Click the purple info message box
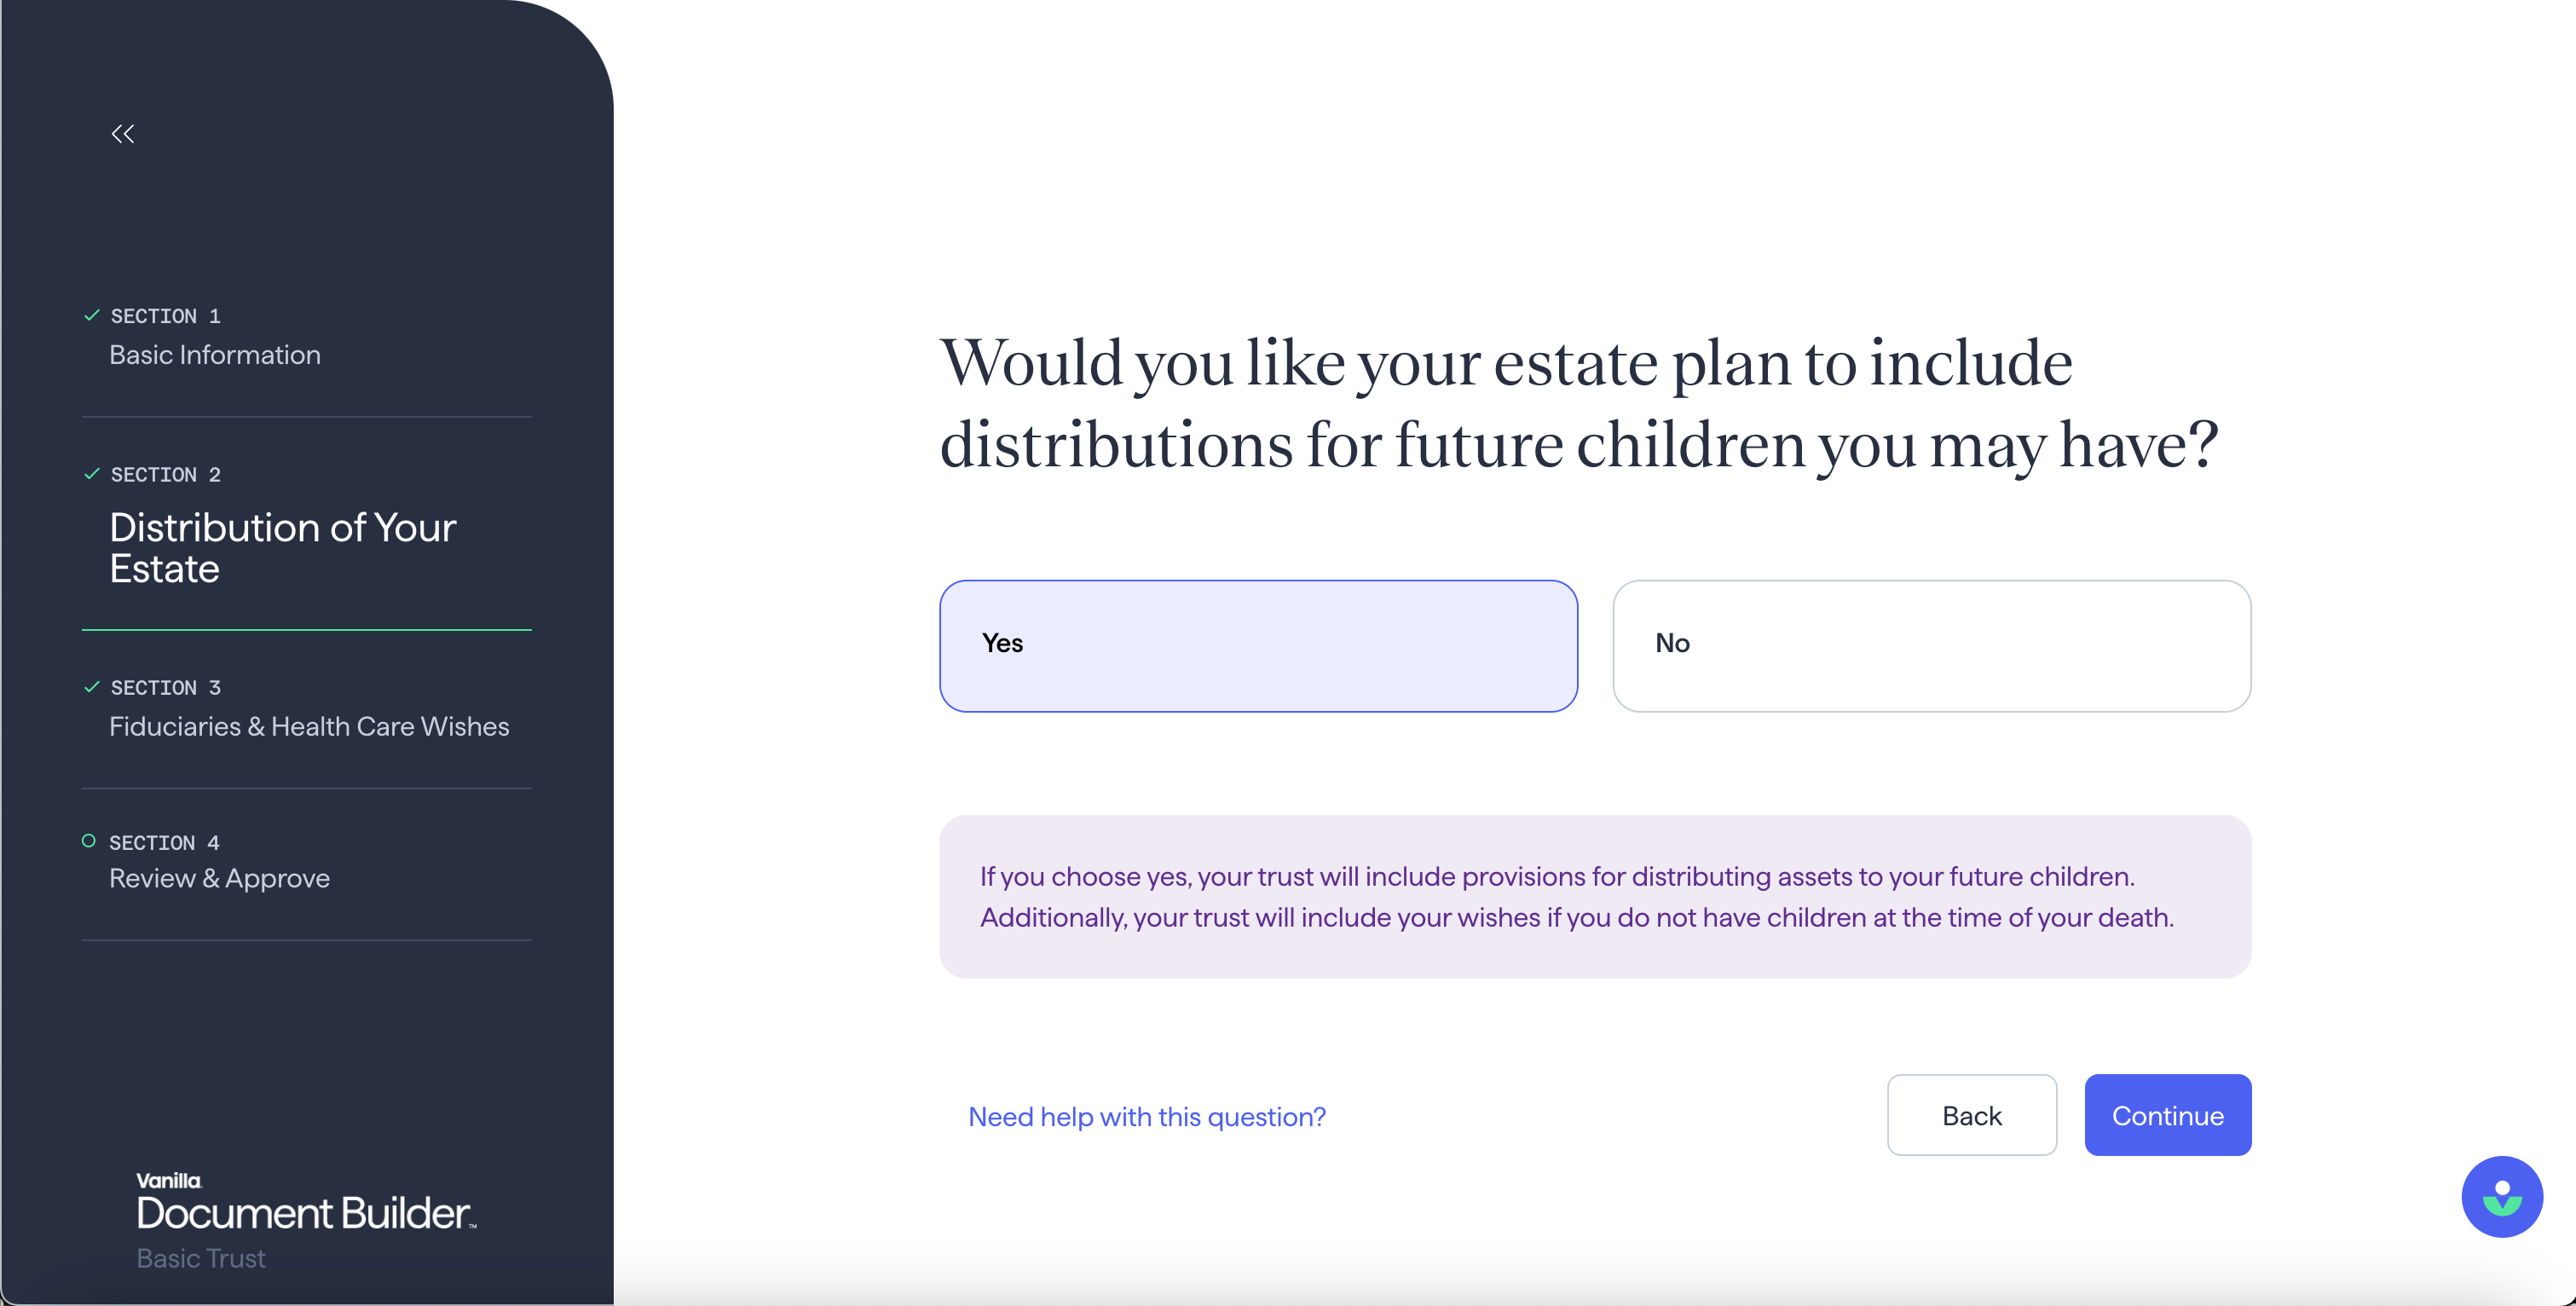The width and height of the screenshot is (2576, 1306). point(1595,896)
